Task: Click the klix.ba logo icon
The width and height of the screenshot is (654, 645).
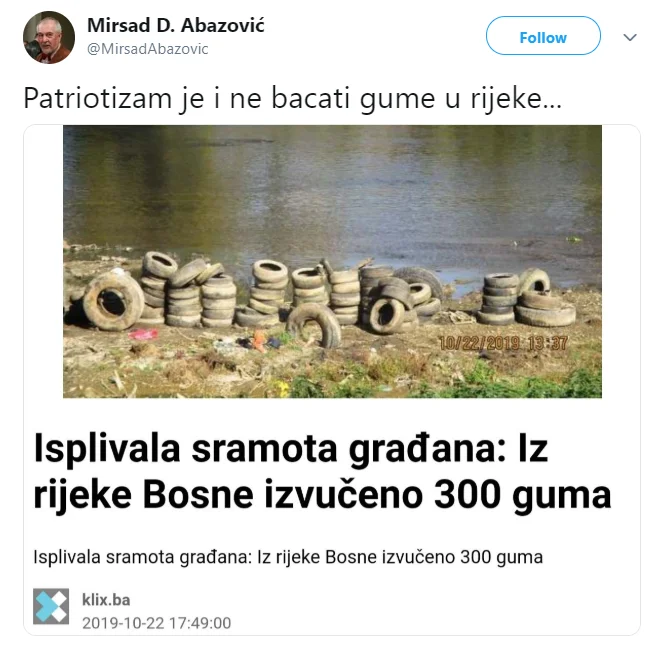Action: tap(51, 606)
